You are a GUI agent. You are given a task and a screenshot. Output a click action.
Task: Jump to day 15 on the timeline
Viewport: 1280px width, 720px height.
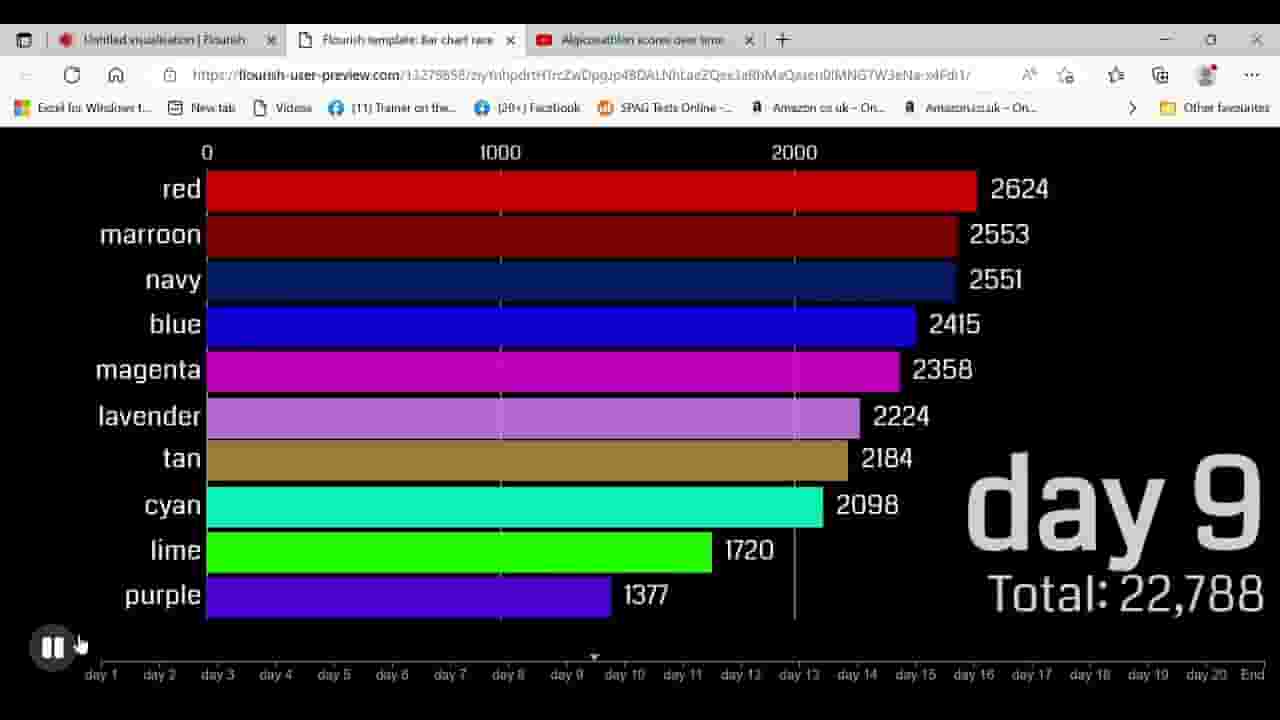[x=915, y=675]
